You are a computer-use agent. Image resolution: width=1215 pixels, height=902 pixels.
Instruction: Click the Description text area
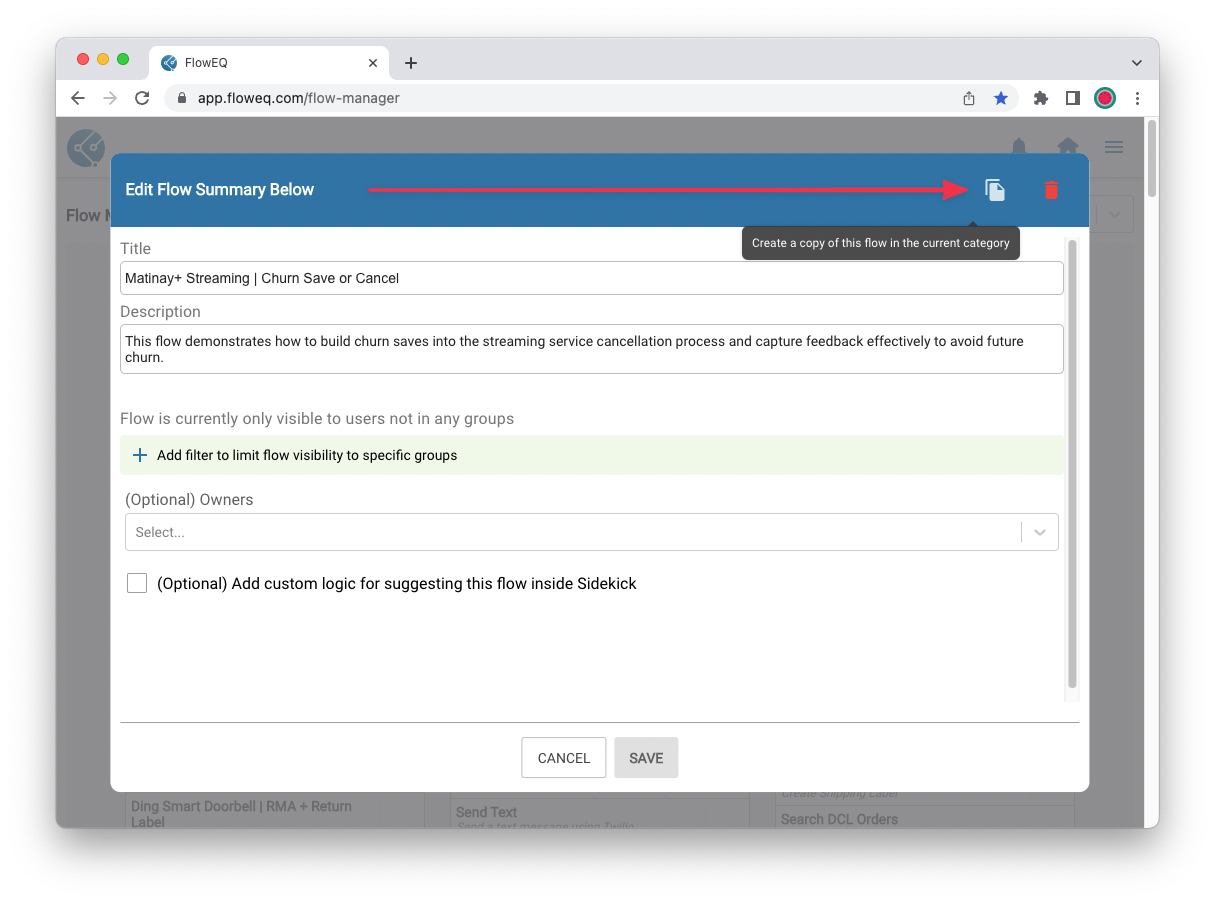[x=591, y=349]
